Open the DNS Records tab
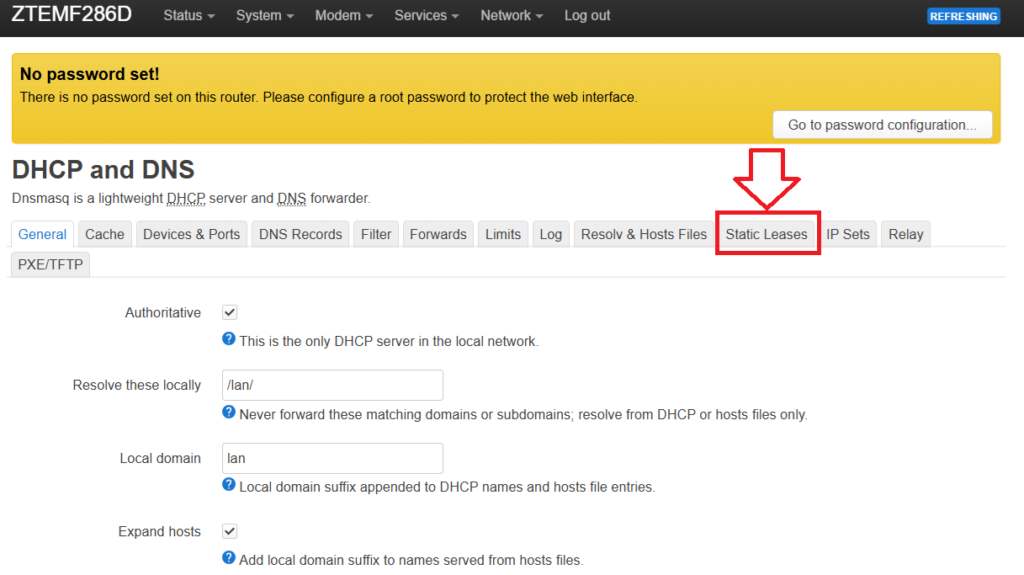Viewport: 1024px width, 575px height. click(300, 234)
